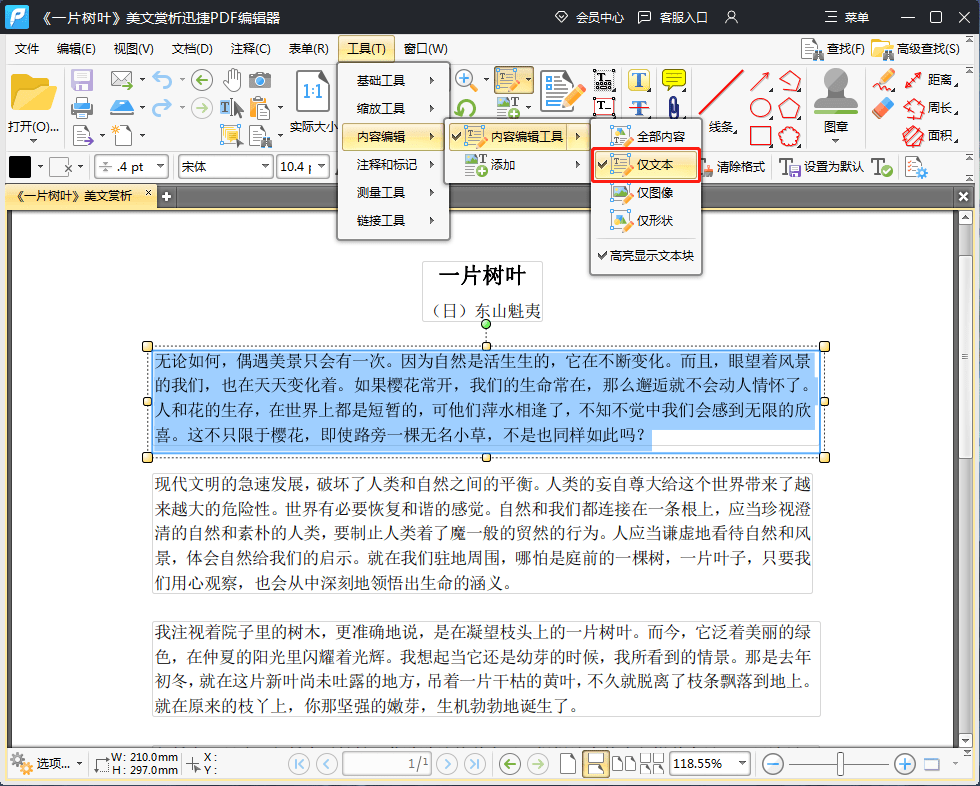Open the zoom level 118.55% dropdown

[x=742, y=763]
